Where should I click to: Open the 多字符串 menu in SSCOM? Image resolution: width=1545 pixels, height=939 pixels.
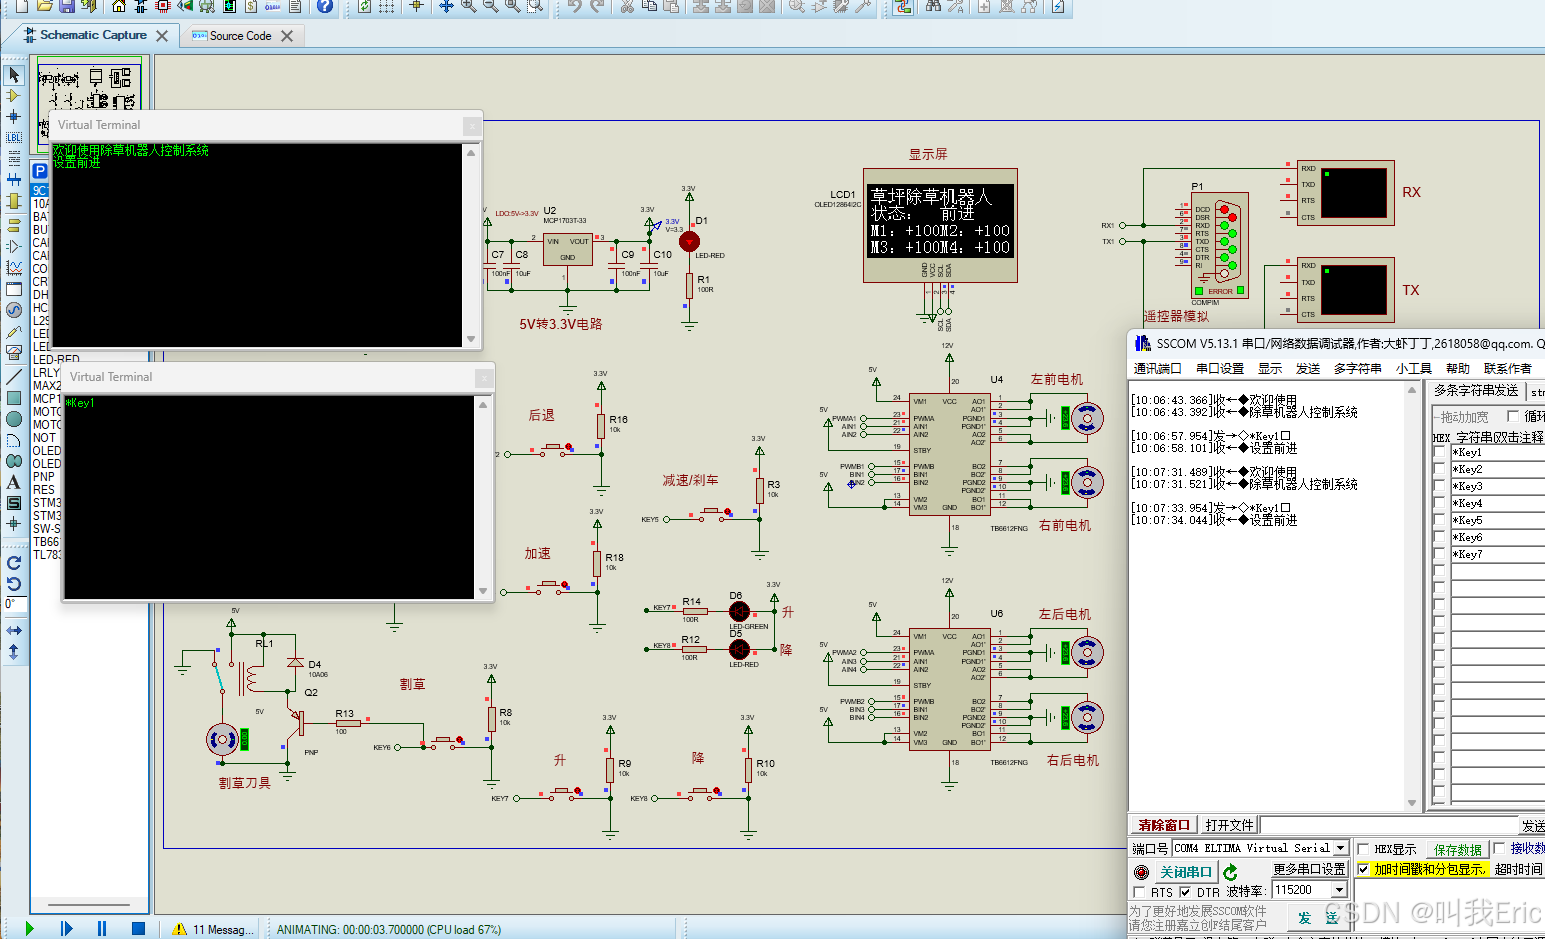tap(1358, 369)
